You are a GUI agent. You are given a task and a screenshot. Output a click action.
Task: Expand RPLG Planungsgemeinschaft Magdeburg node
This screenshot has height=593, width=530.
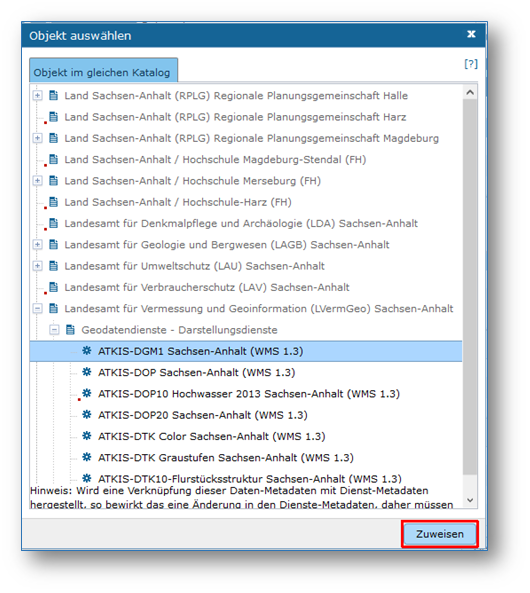pos(37,138)
